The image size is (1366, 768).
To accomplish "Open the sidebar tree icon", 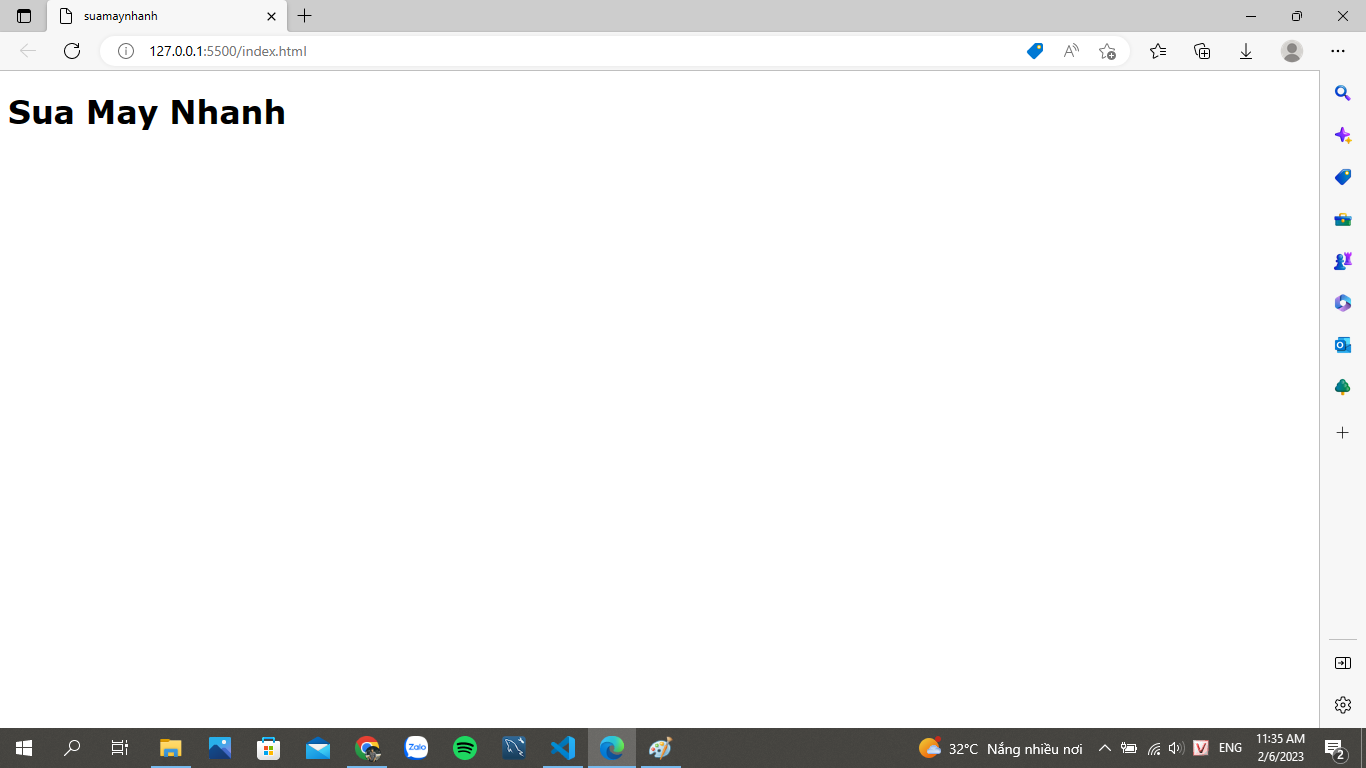I will click(1343, 387).
